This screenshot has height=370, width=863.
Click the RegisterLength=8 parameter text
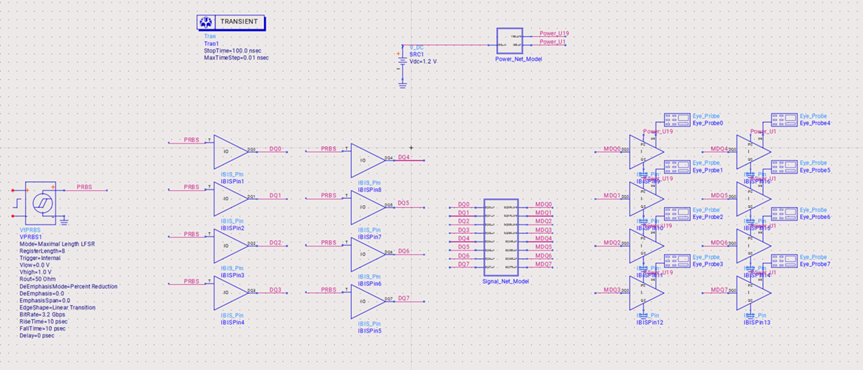[x=42, y=250]
